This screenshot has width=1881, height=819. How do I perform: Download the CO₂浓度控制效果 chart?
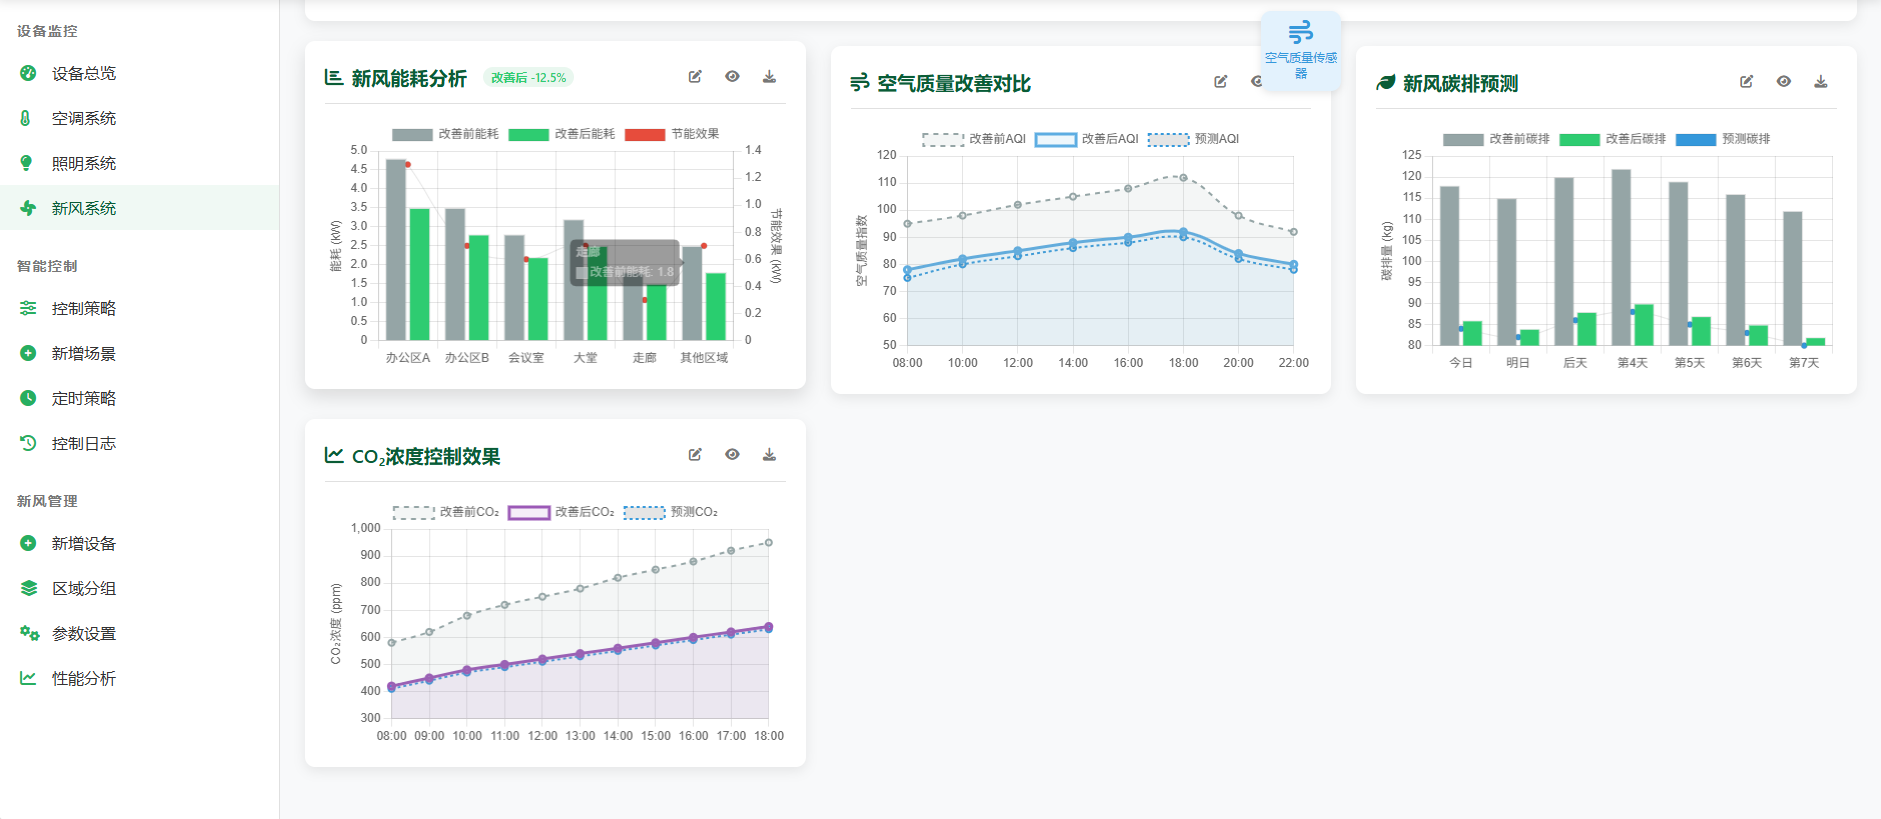pyautogui.click(x=769, y=455)
